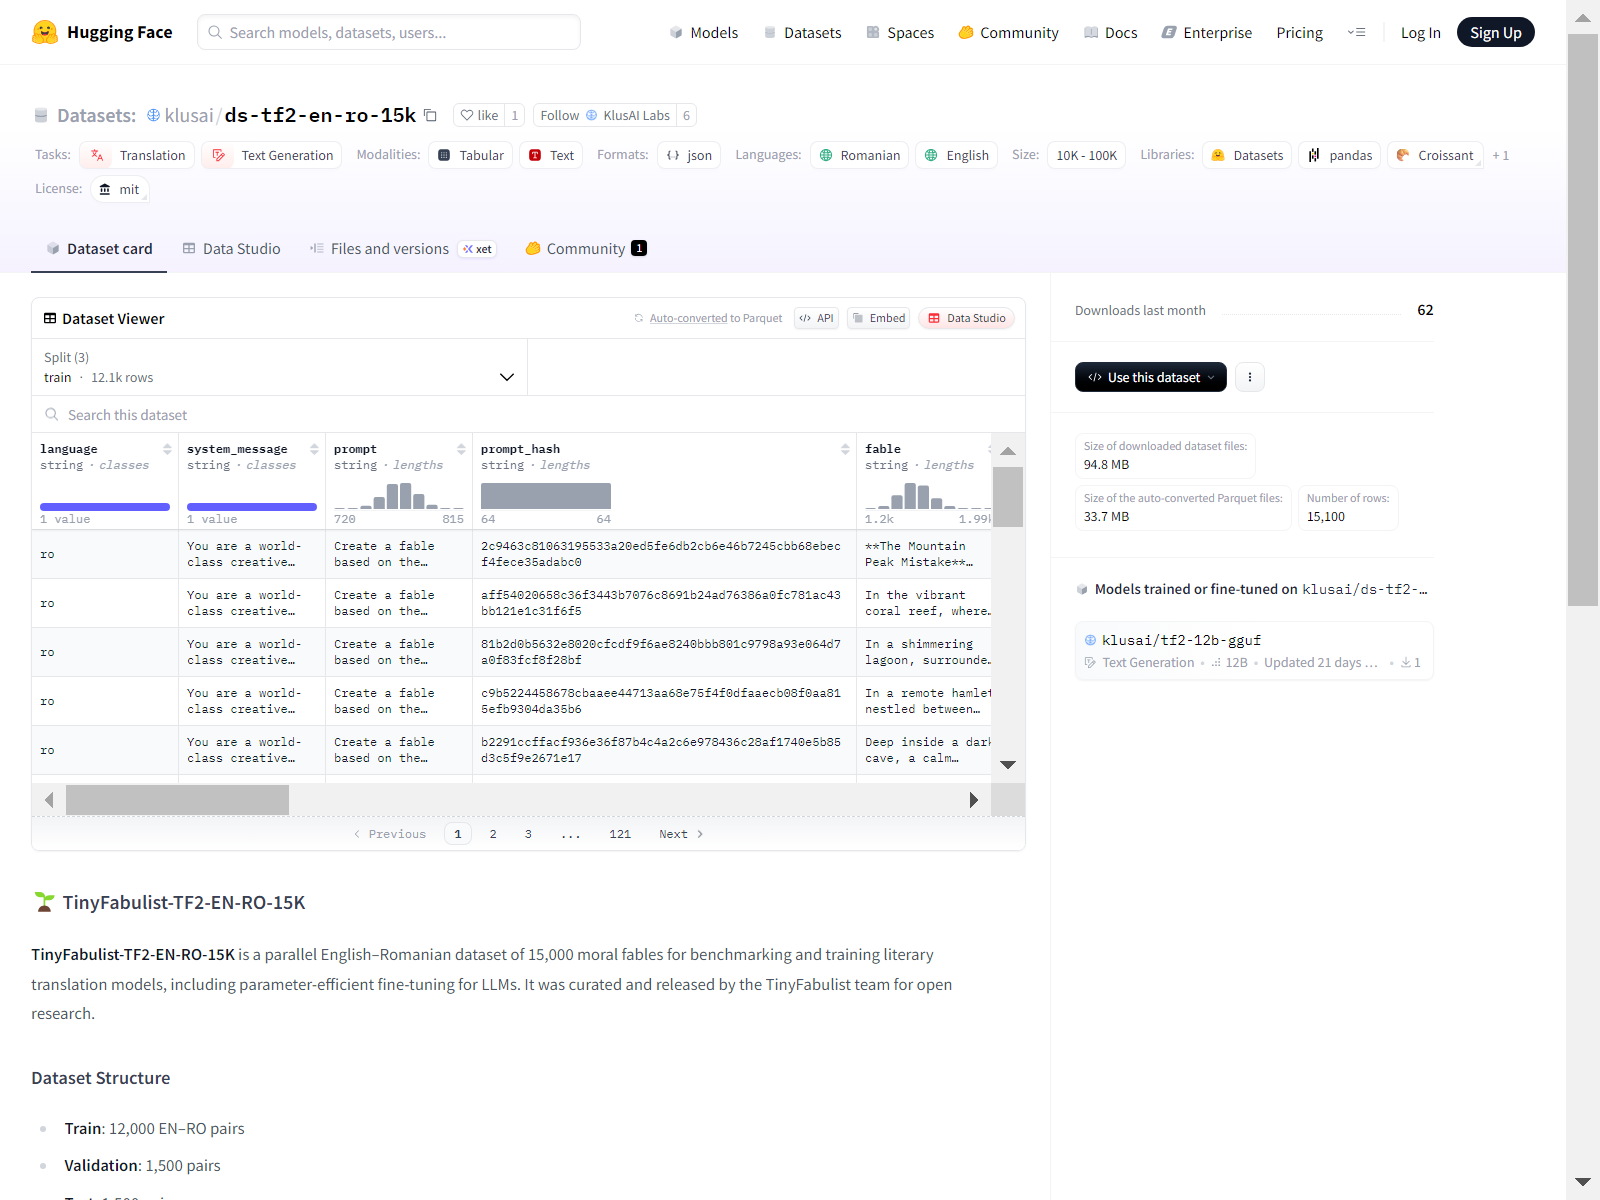
Task: Click the klusai owner link
Action: [189, 115]
